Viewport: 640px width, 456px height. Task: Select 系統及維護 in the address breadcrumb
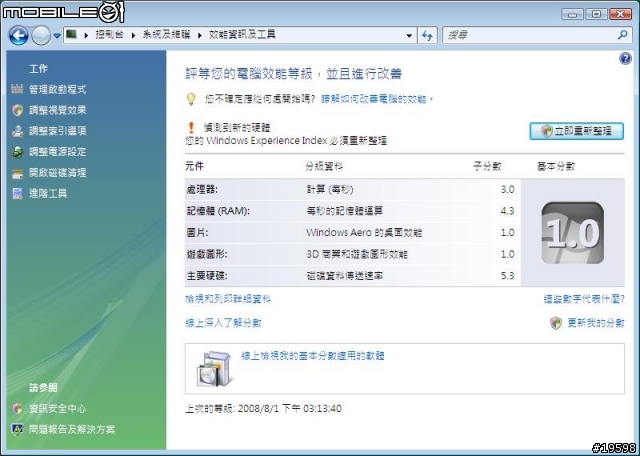166,35
